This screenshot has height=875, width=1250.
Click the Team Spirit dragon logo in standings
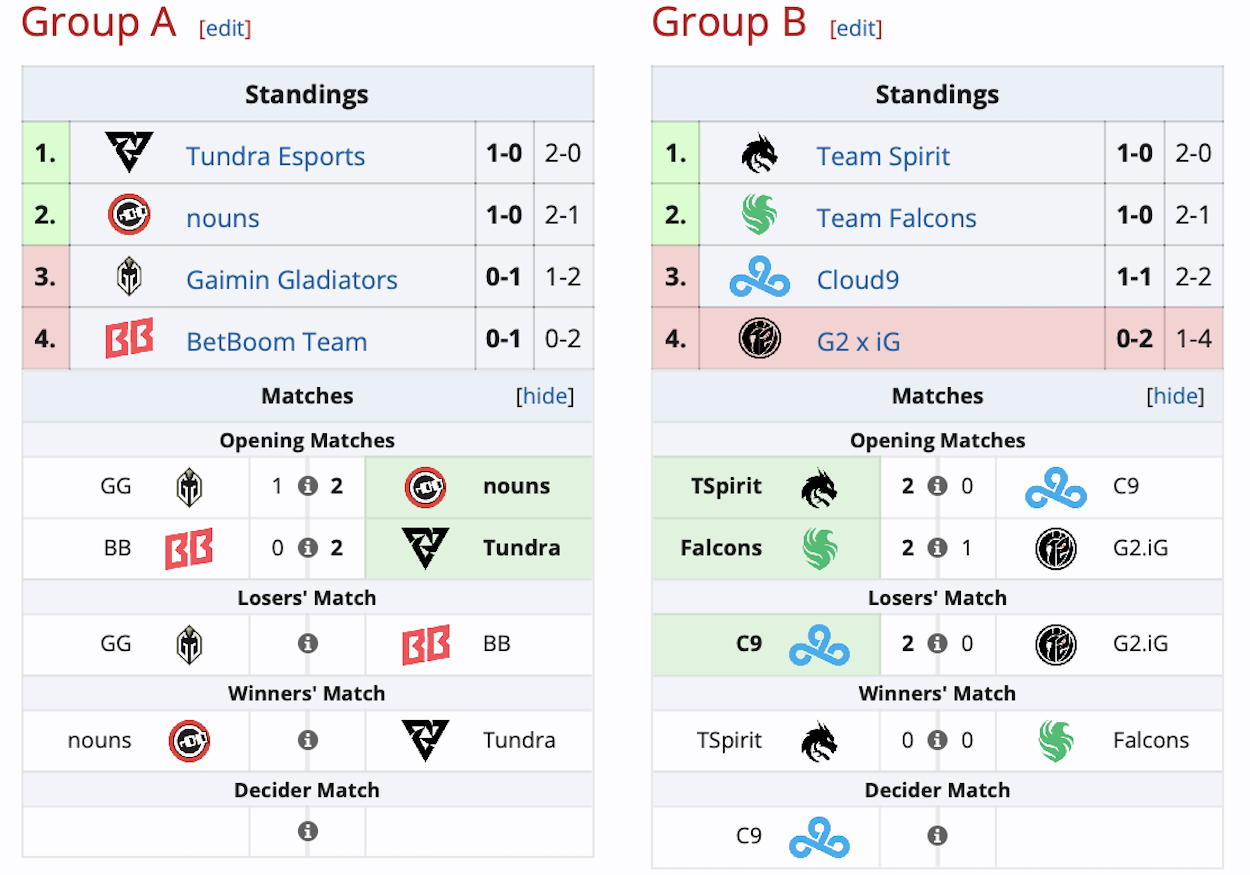coord(759,154)
